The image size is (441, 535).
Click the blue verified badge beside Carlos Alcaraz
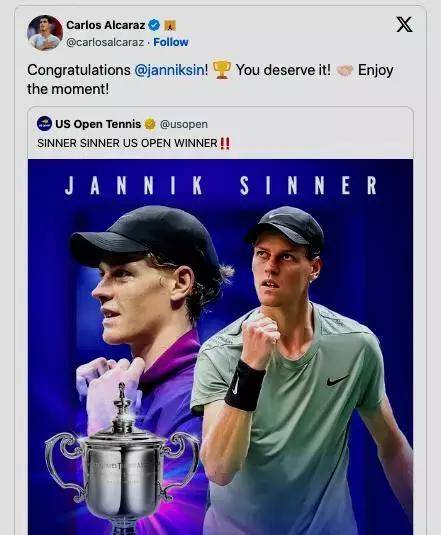(155, 25)
